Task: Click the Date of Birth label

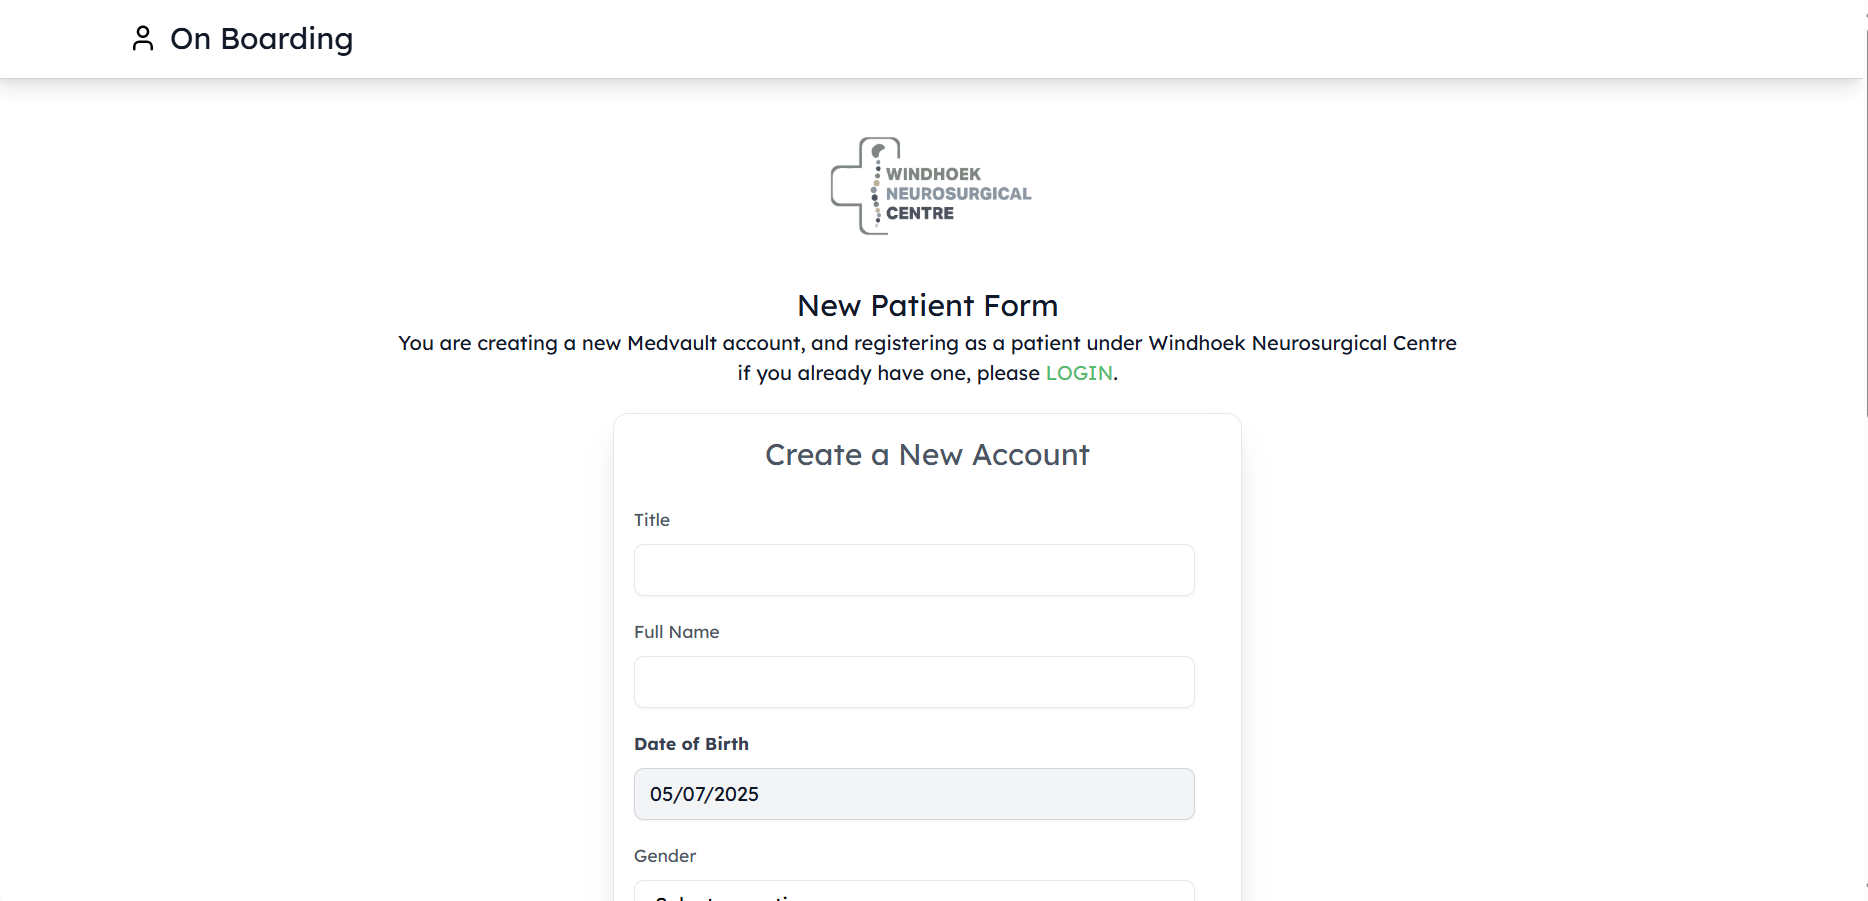Action: coord(691,744)
